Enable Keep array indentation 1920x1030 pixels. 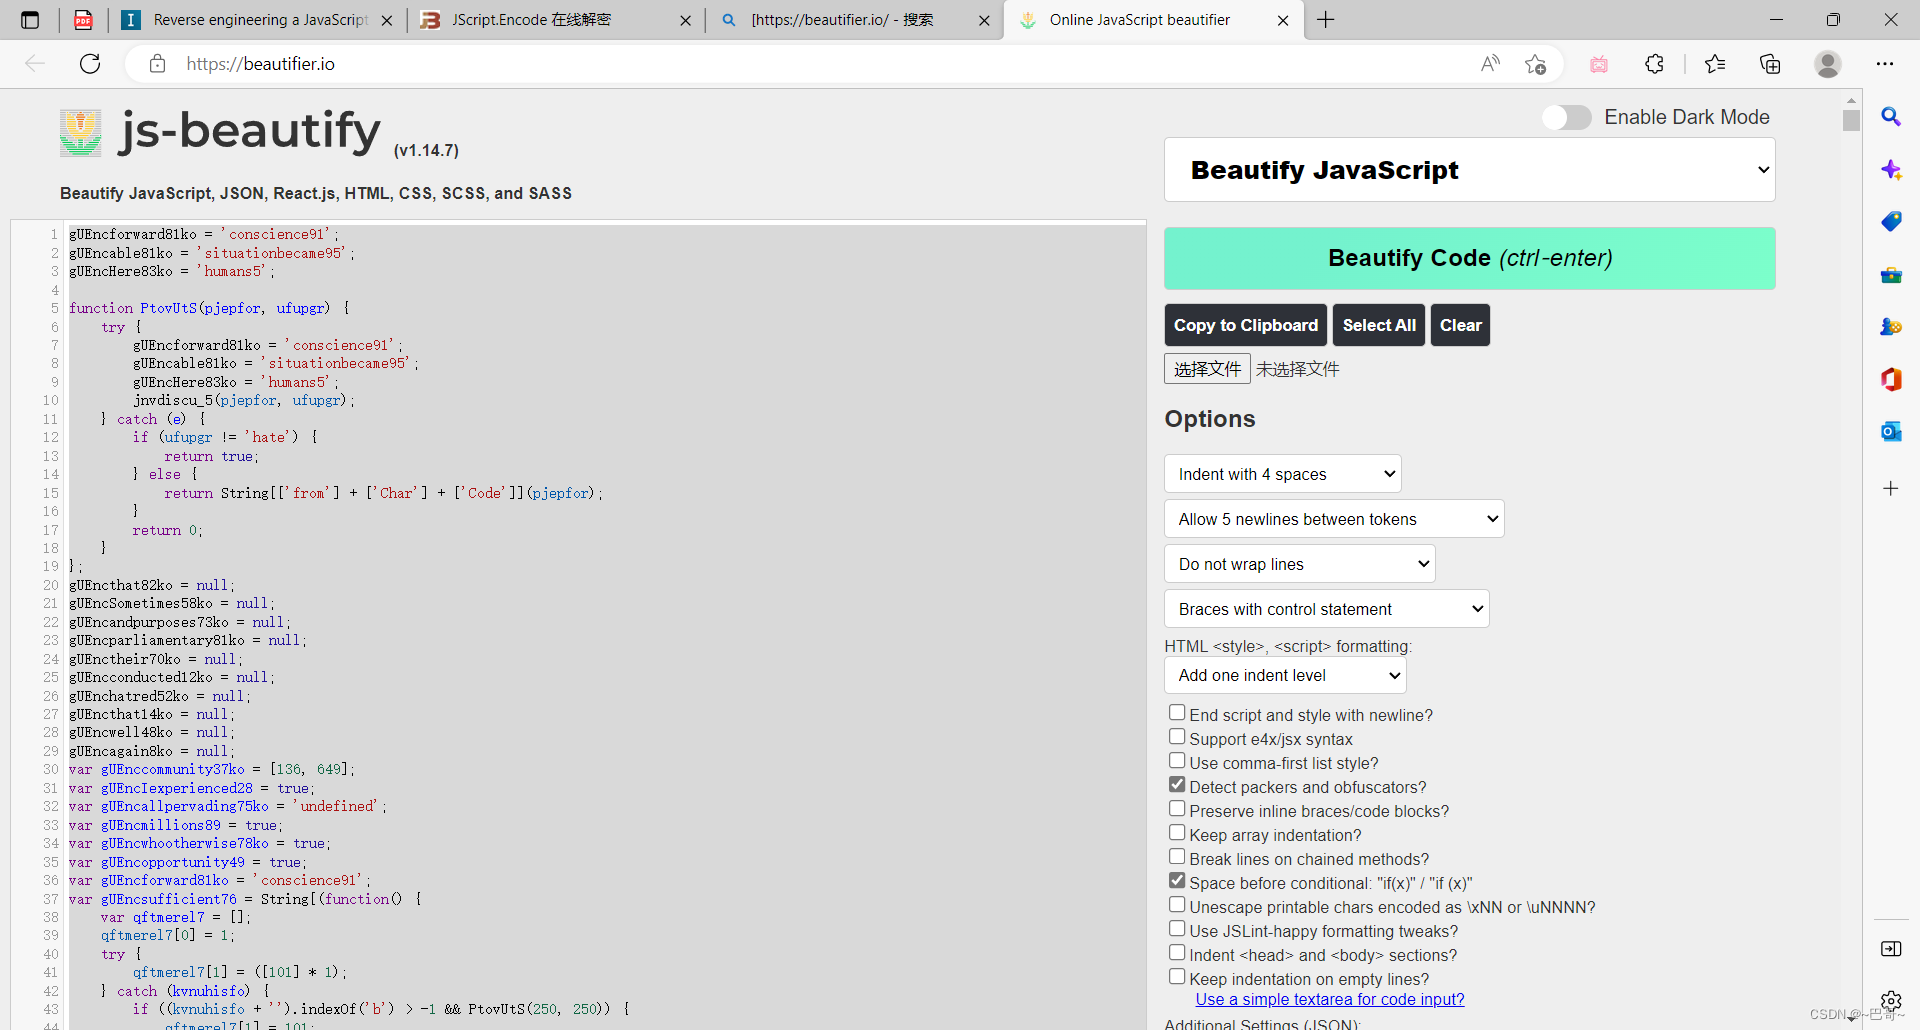point(1177,833)
